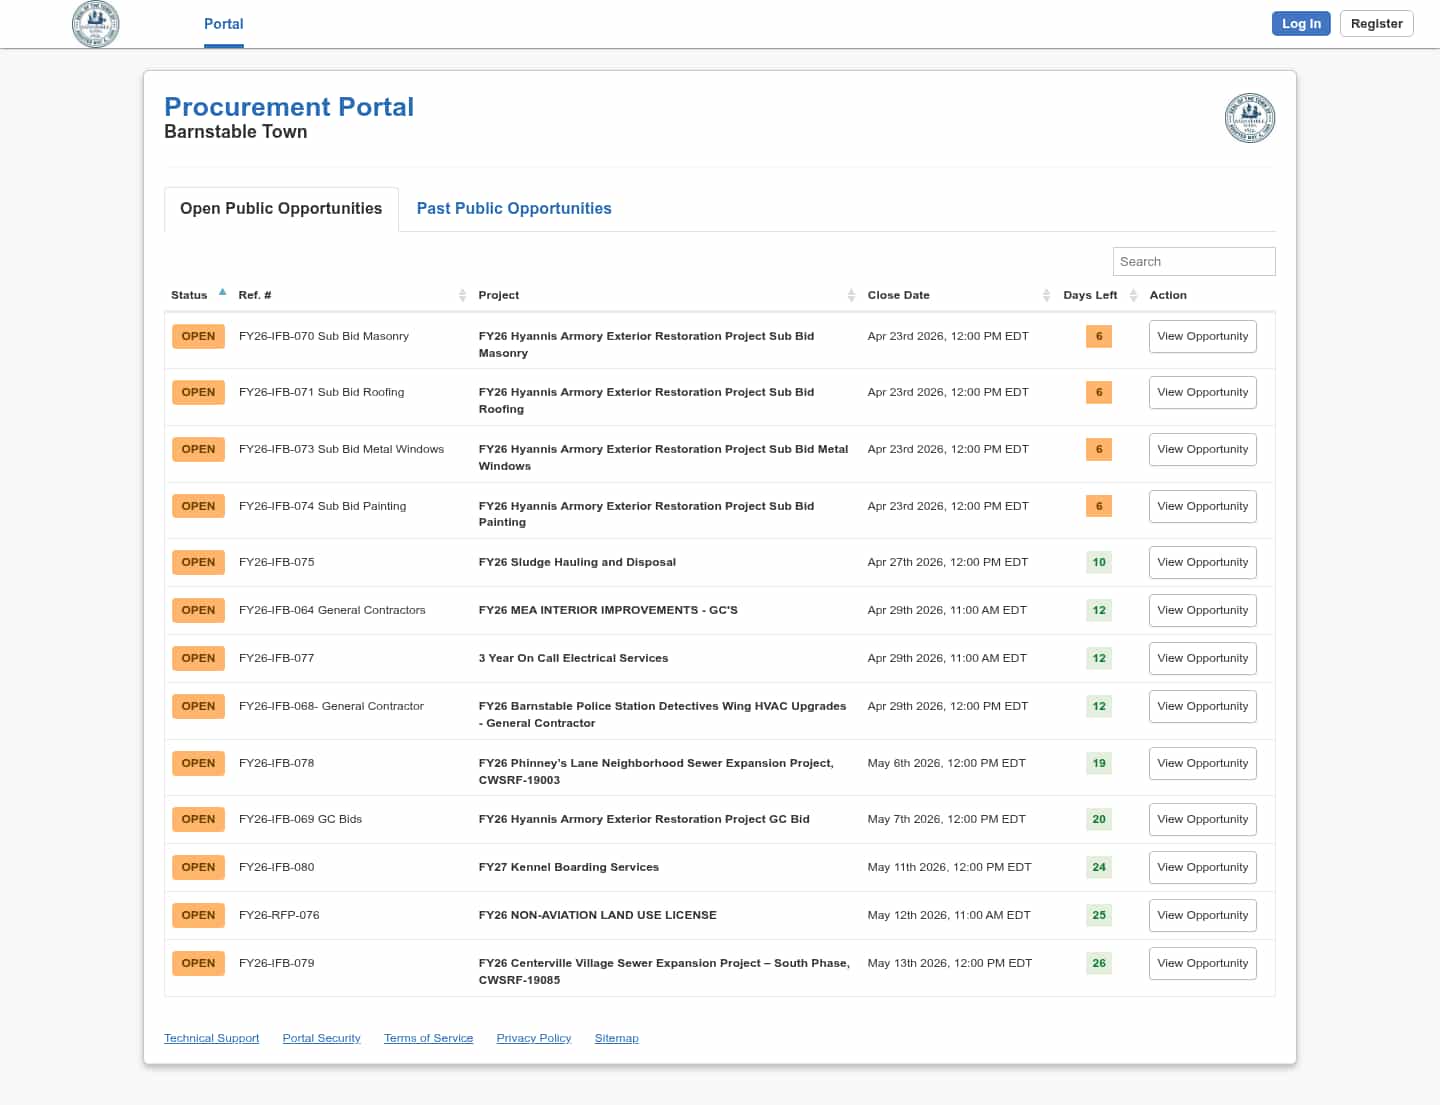Image resolution: width=1440 pixels, height=1105 pixels.
Task: Open the Portal navigation item
Action: pyautogui.click(x=223, y=24)
